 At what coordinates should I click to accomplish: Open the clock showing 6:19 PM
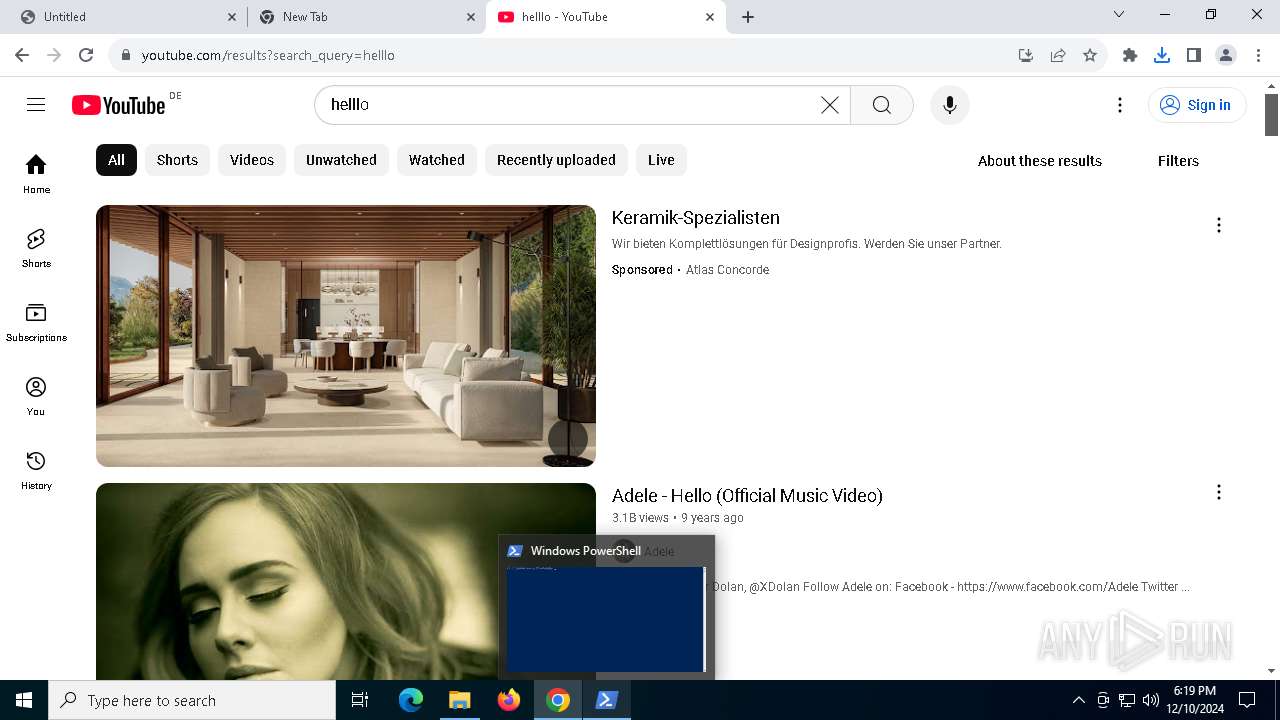point(1194,700)
